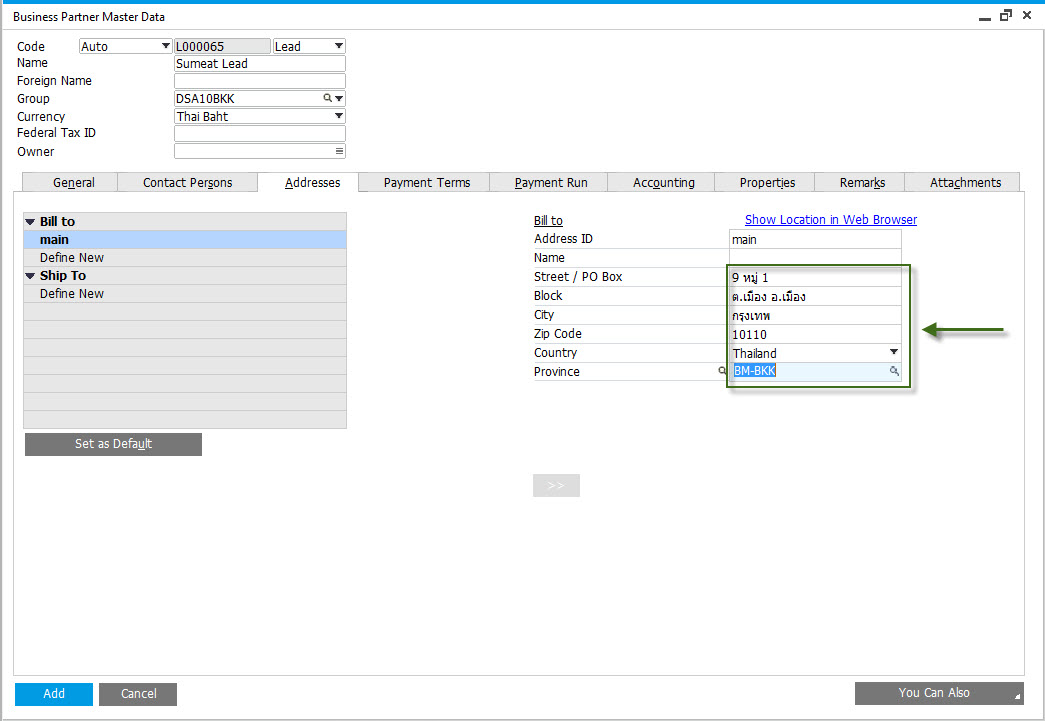Click the City address field
The width and height of the screenshot is (1045, 721).
click(815, 315)
